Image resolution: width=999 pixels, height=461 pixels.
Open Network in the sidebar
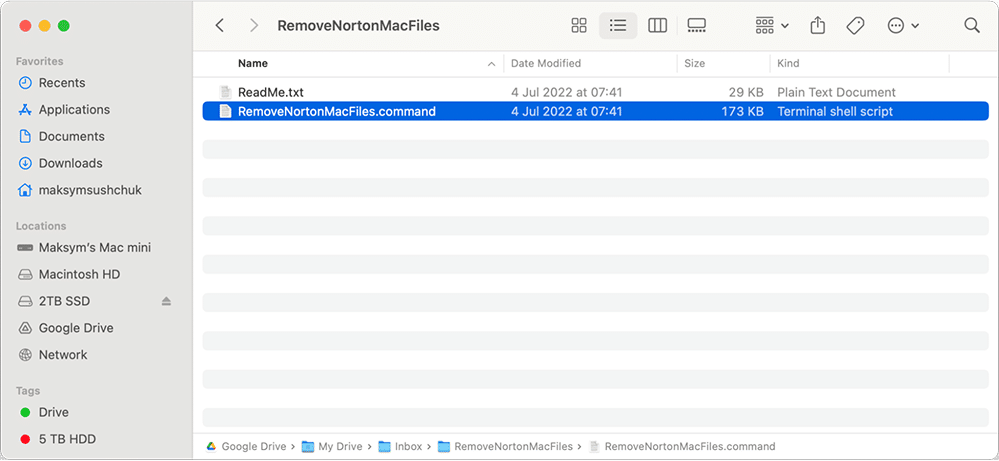click(x=63, y=355)
